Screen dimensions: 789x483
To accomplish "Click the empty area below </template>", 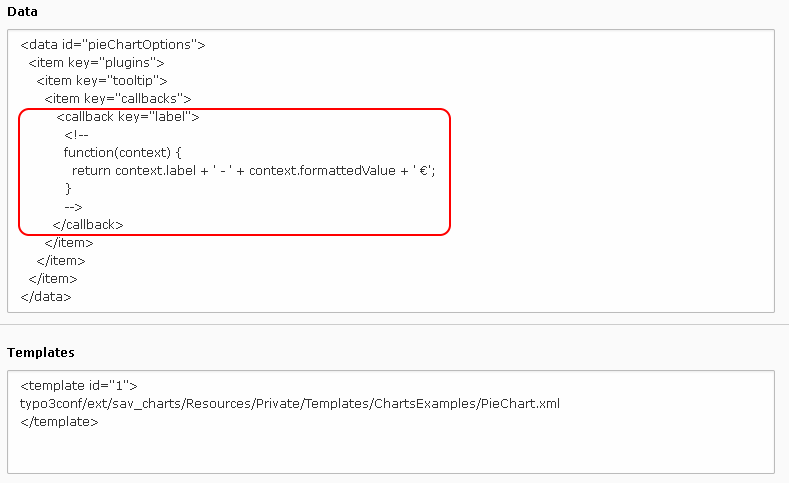I will coord(391,452).
